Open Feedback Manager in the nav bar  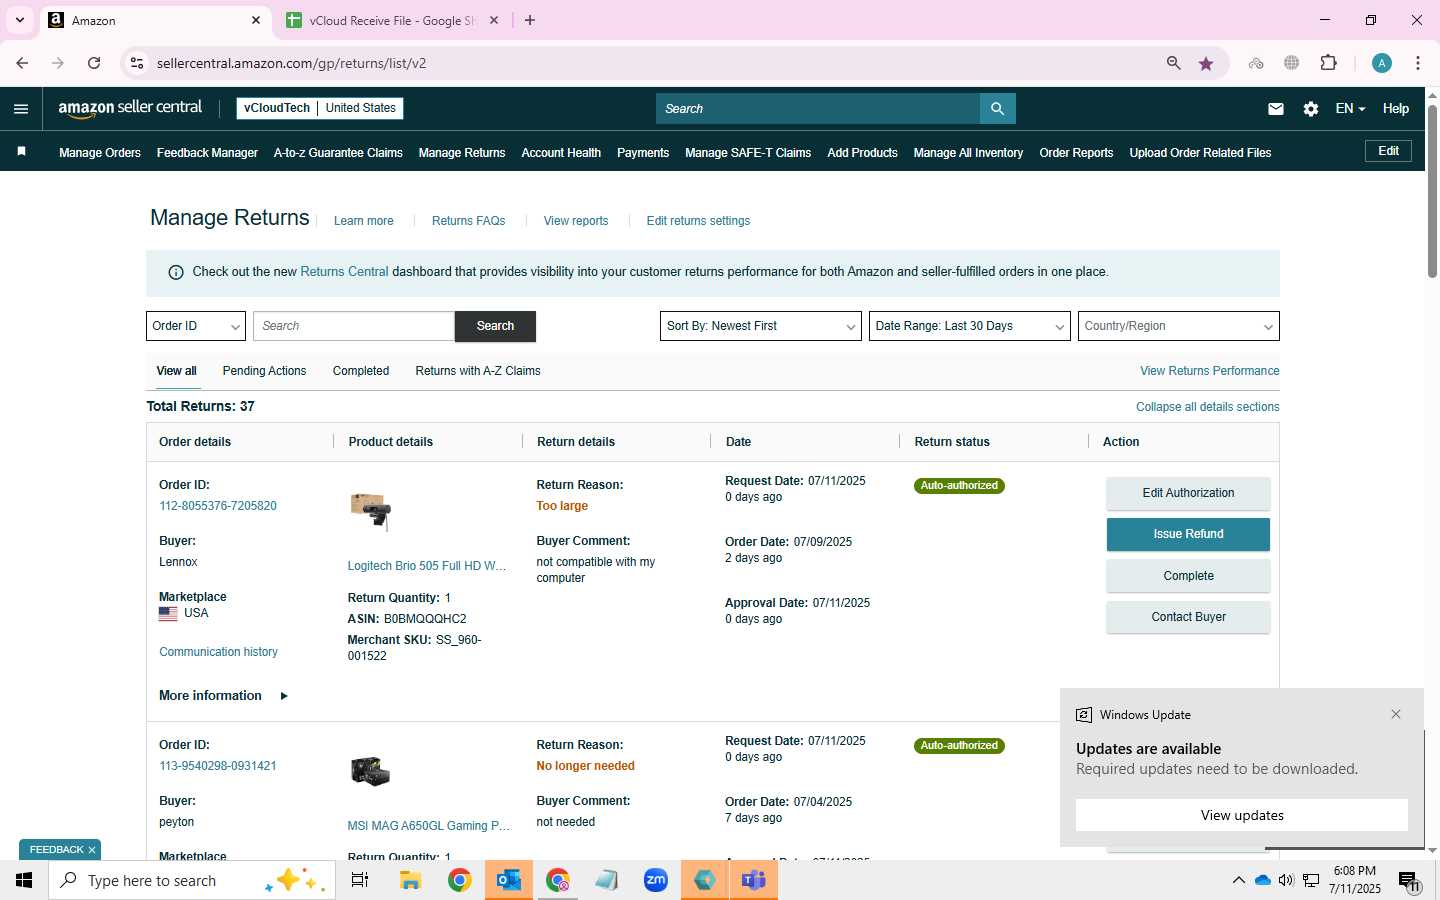pos(207,153)
